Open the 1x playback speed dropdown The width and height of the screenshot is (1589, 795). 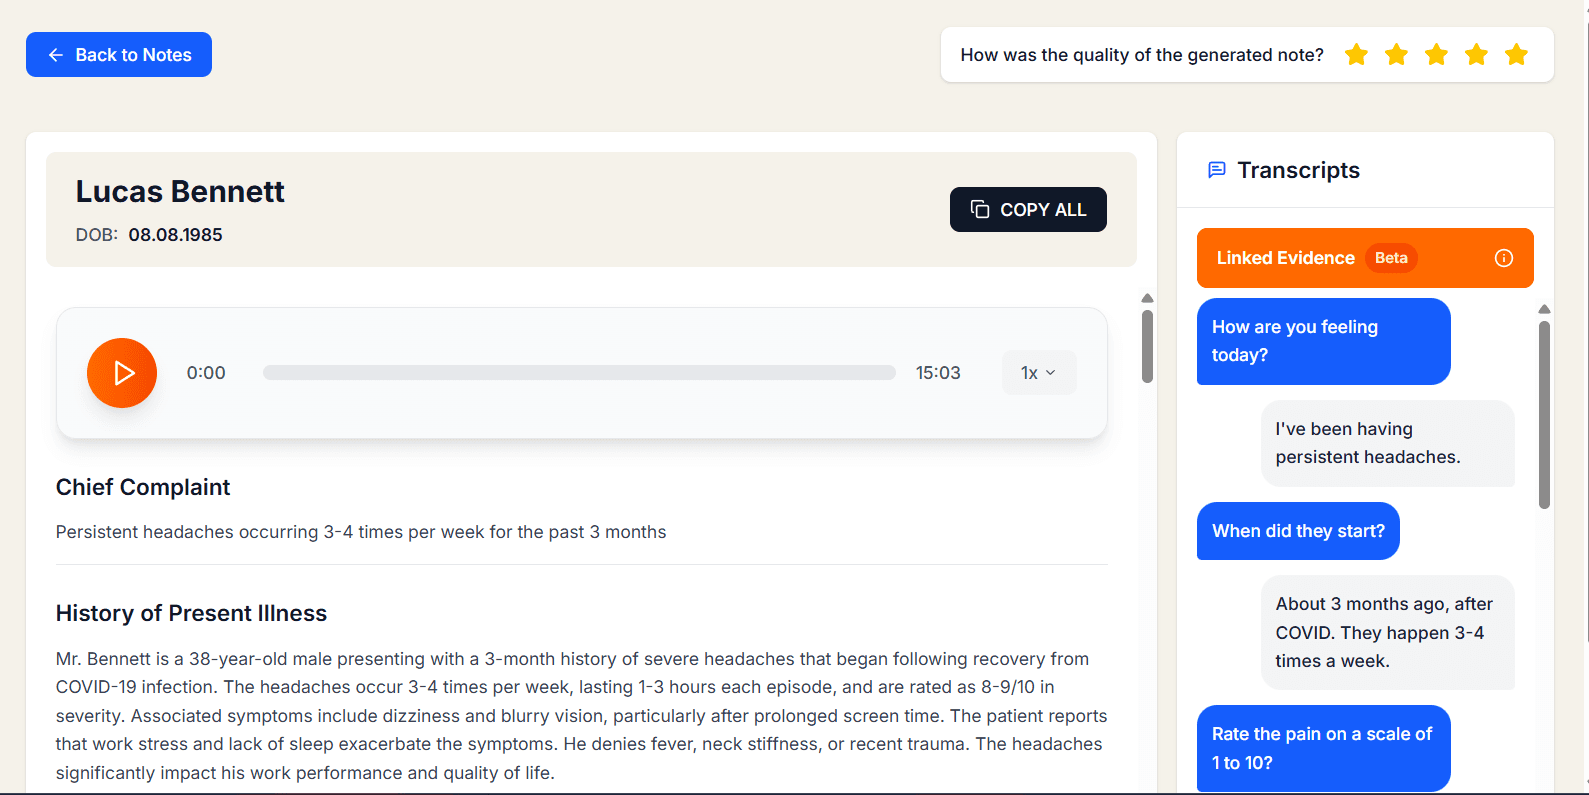point(1038,373)
